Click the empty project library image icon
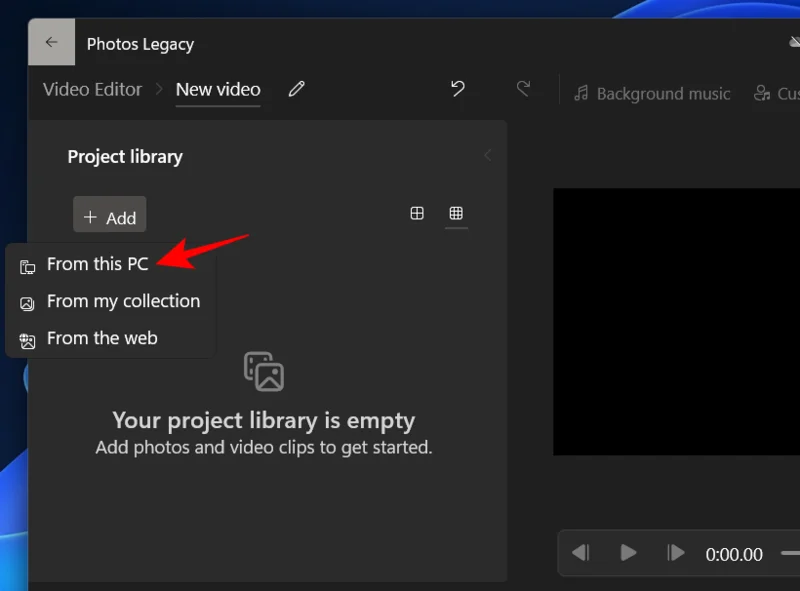 pyautogui.click(x=265, y=372)
